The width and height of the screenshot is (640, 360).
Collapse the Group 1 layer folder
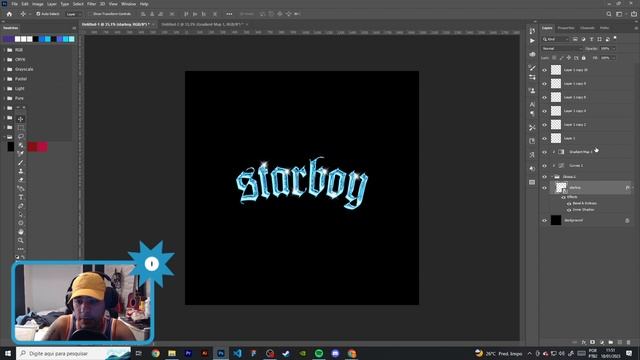[552, 177]
